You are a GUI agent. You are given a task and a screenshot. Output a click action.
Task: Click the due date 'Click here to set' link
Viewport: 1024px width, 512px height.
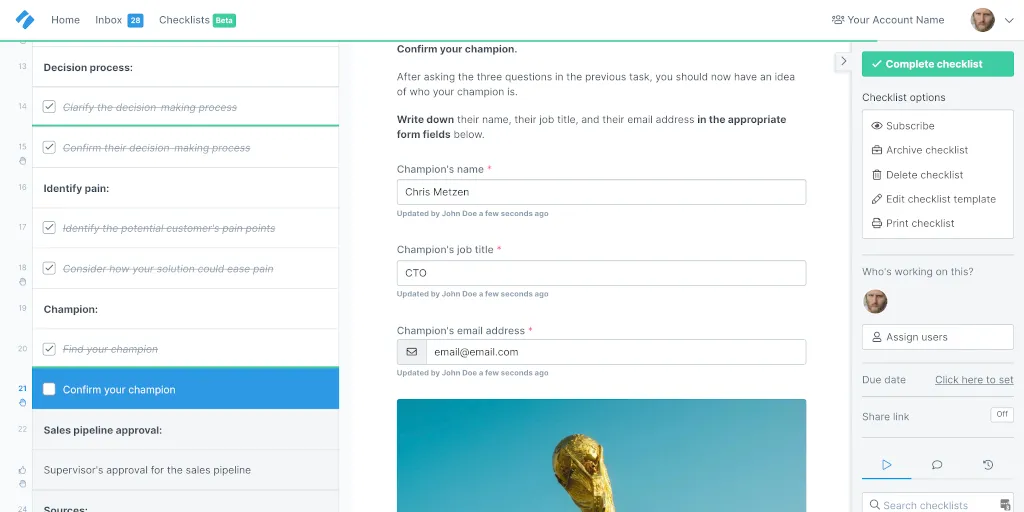tap(974, 379)
